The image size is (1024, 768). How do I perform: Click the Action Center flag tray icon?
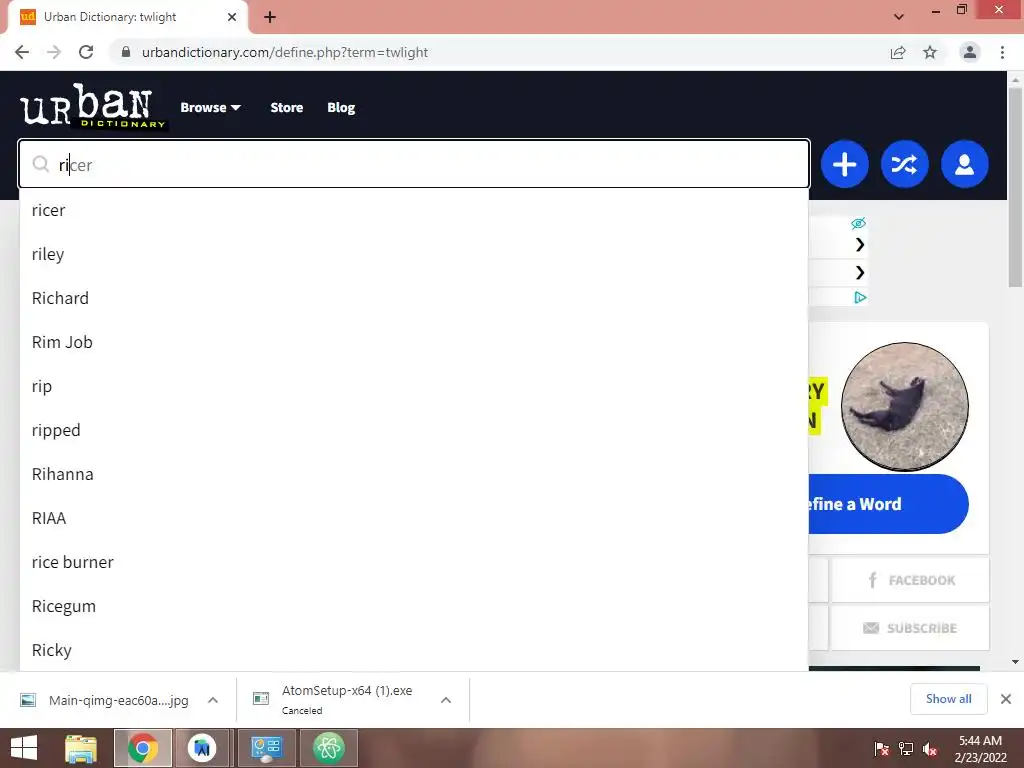tap(882, 749)
